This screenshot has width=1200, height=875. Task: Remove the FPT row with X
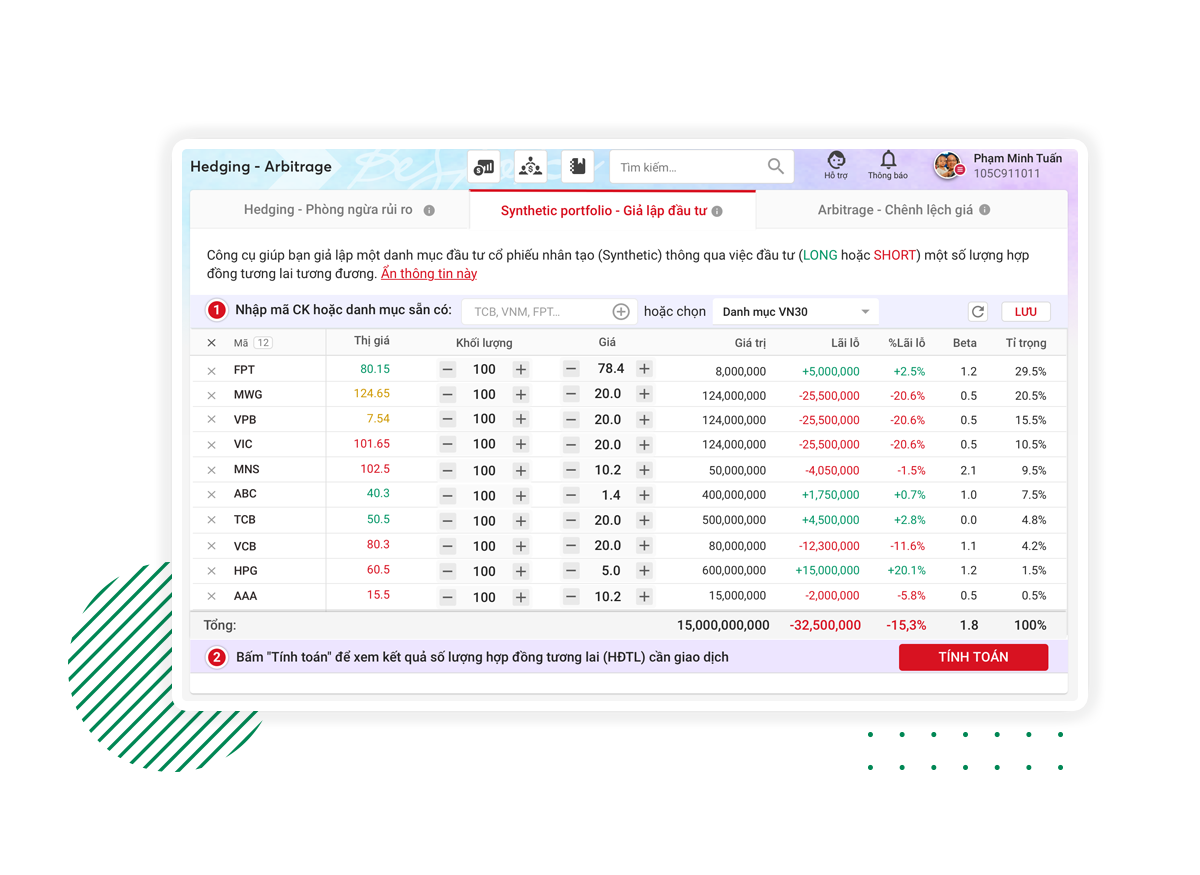point(211,371)
